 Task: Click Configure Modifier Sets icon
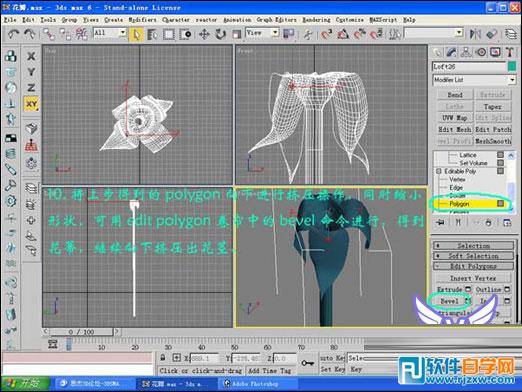coord(507,223)
